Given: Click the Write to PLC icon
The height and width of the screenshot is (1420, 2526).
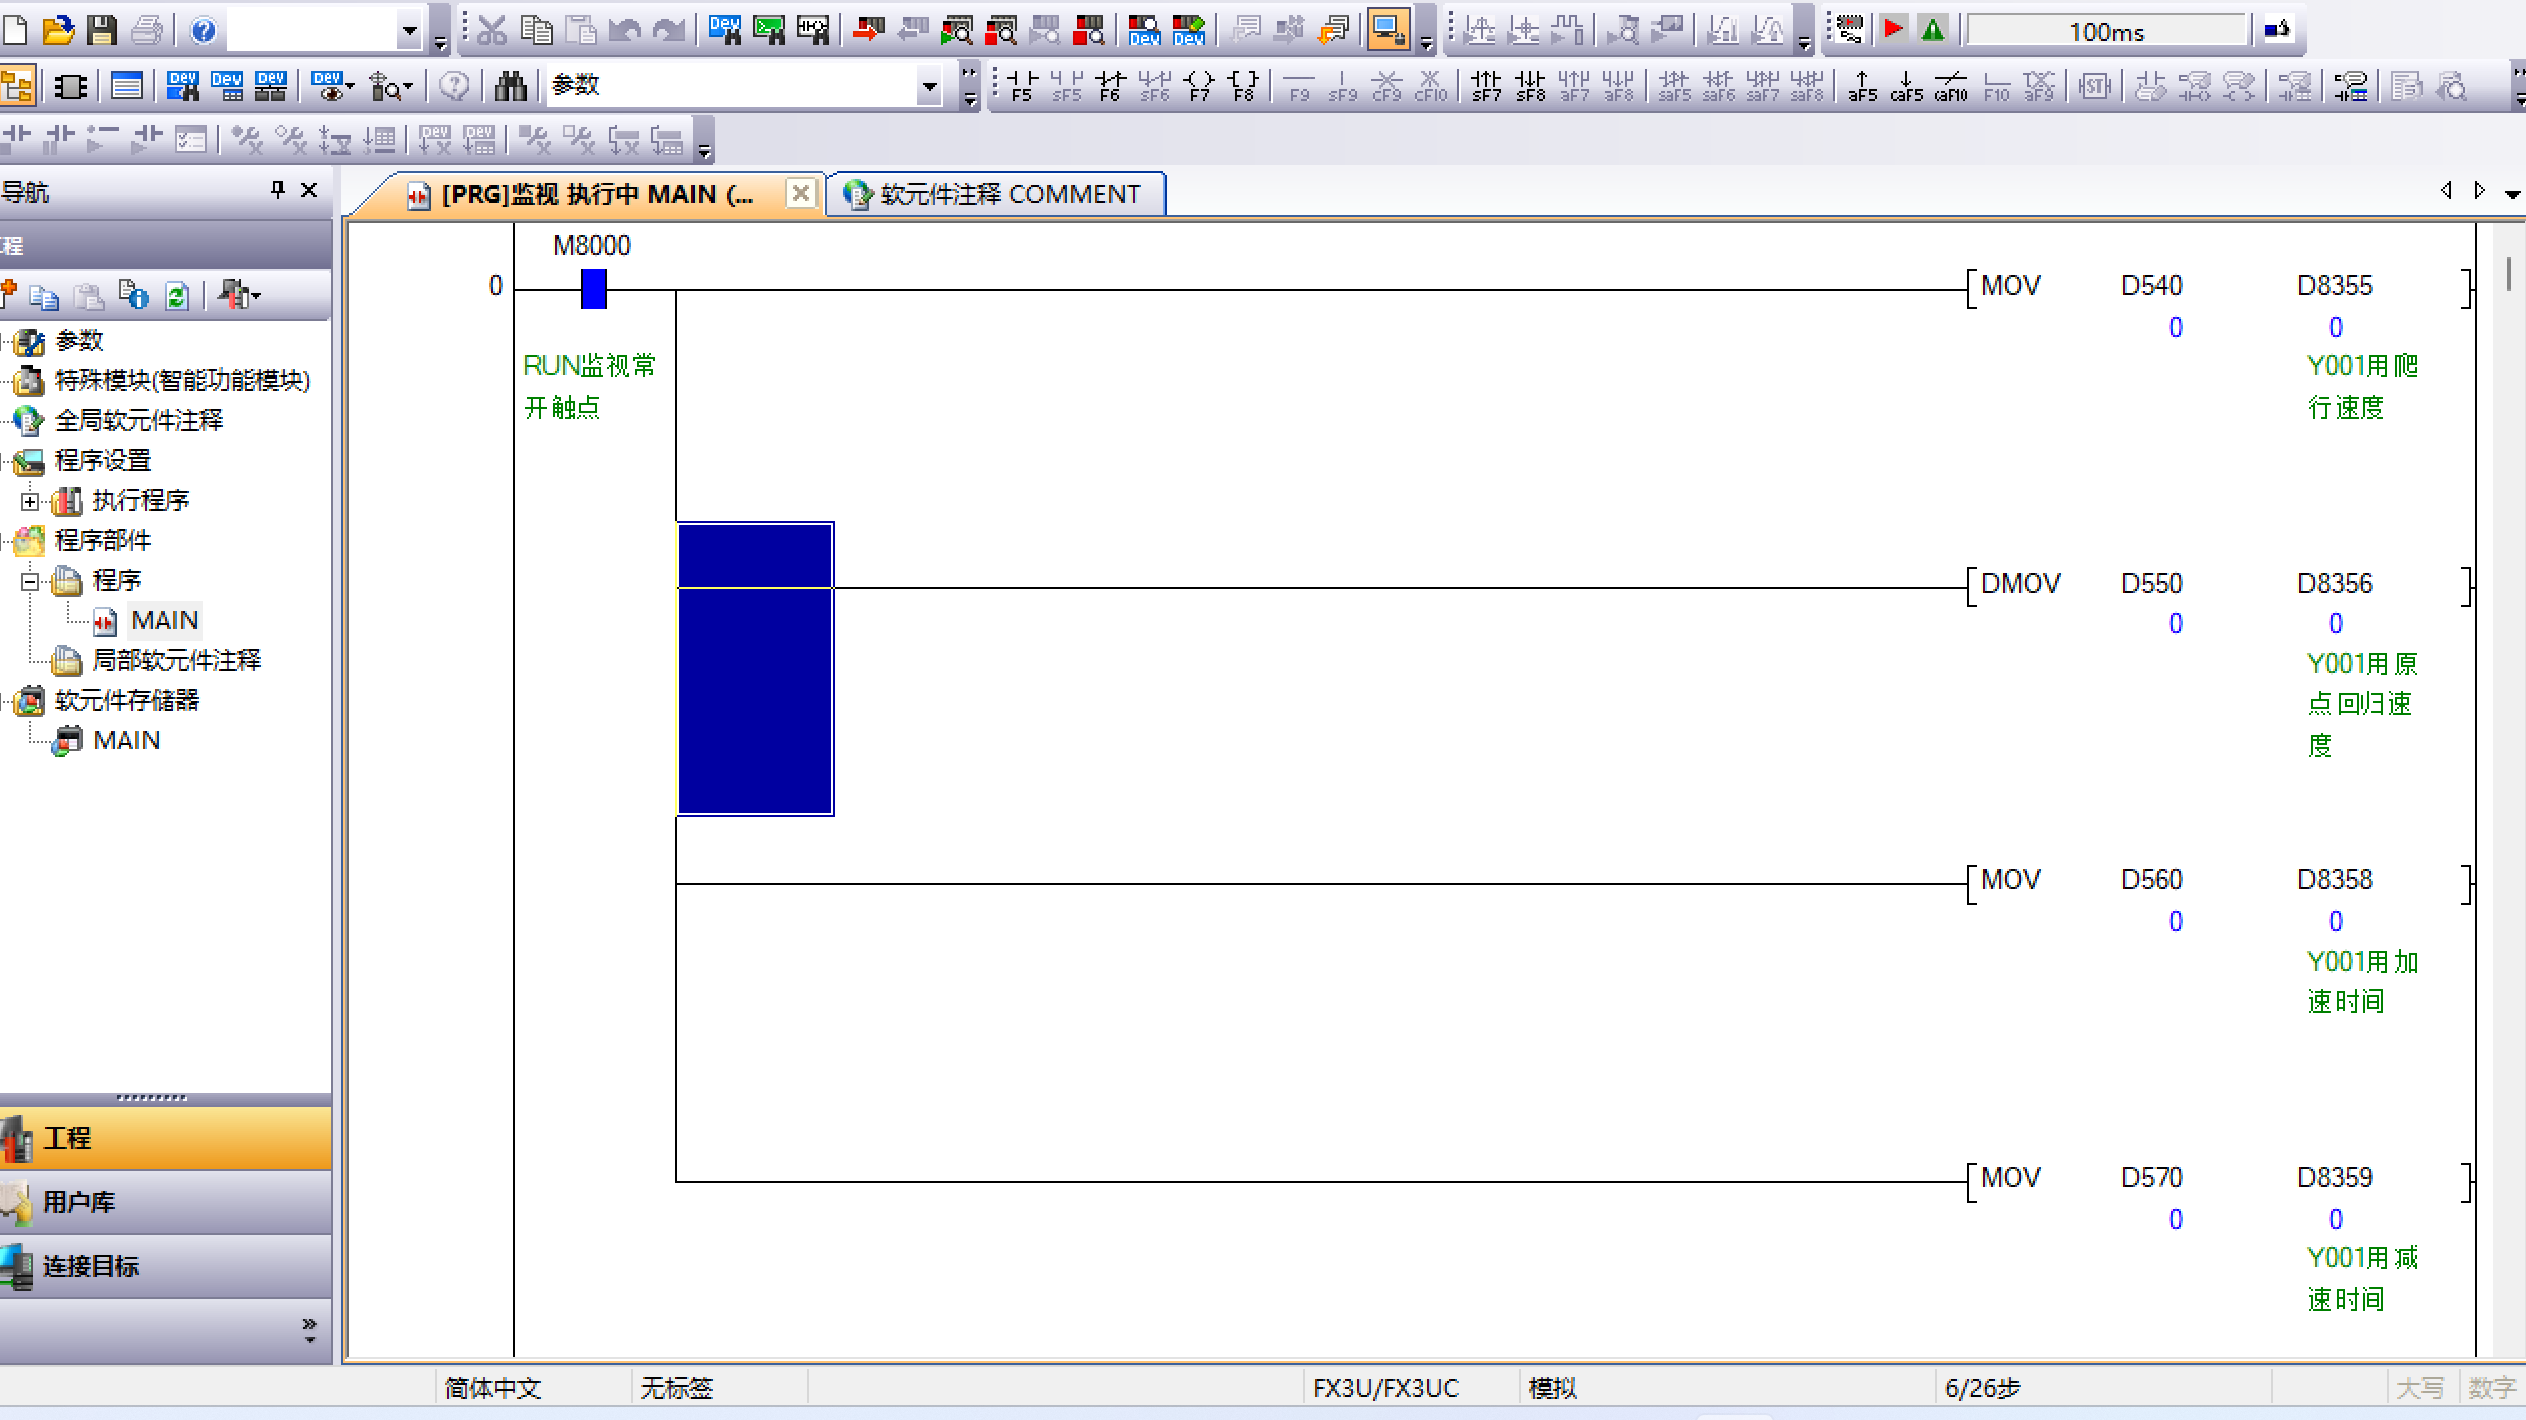Looking at the screenshot, I should click(869, 31).
